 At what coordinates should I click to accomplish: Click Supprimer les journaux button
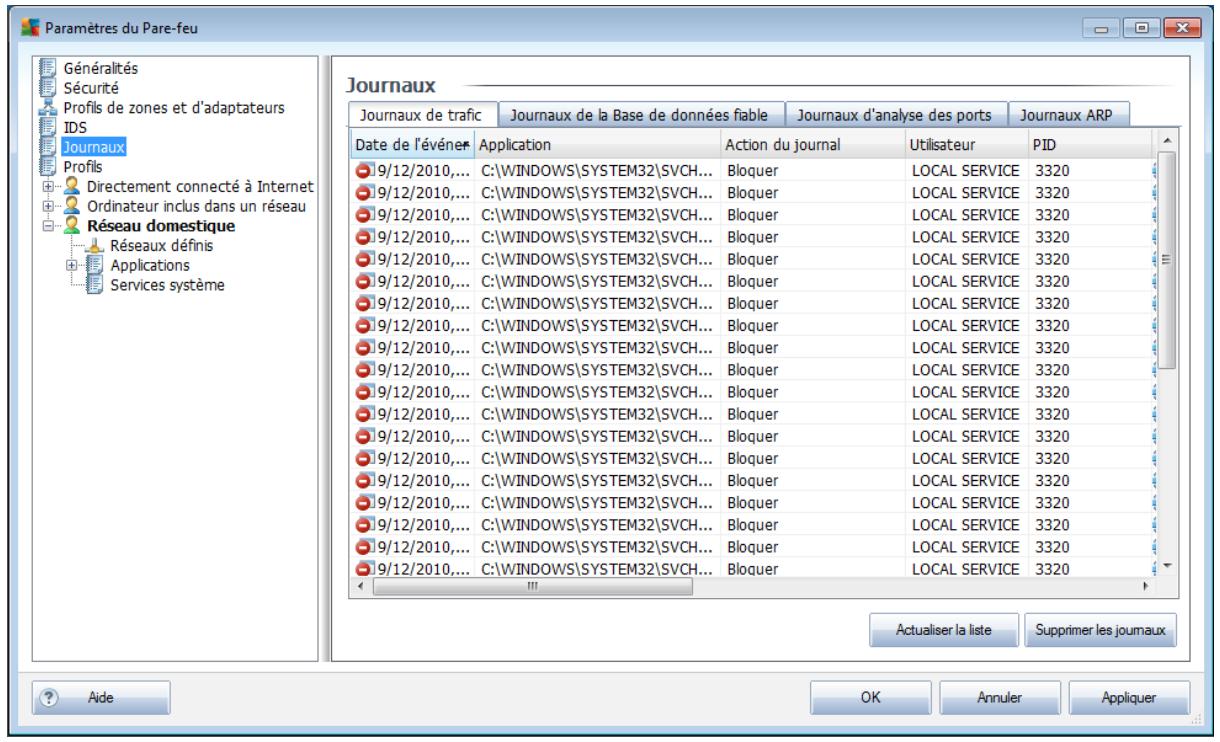(1101, 632)
